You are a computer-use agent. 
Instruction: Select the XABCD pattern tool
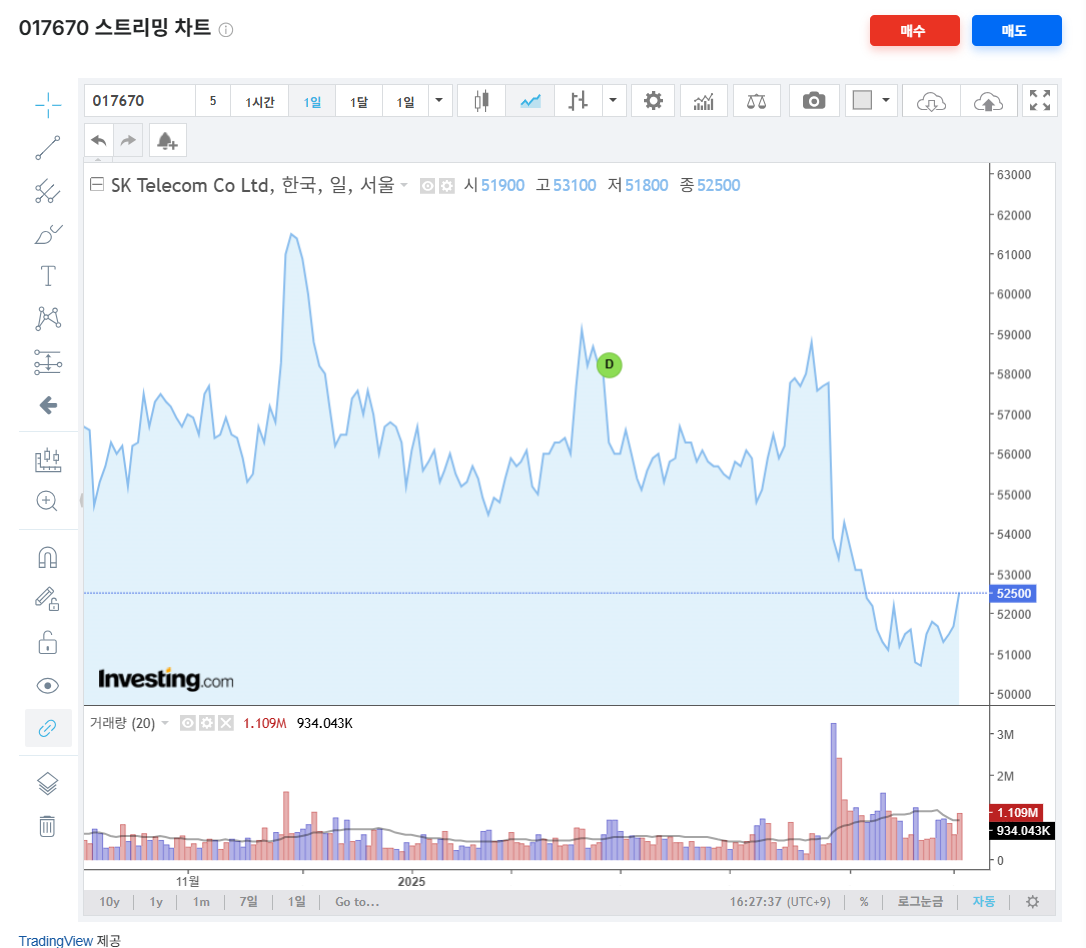47,318
